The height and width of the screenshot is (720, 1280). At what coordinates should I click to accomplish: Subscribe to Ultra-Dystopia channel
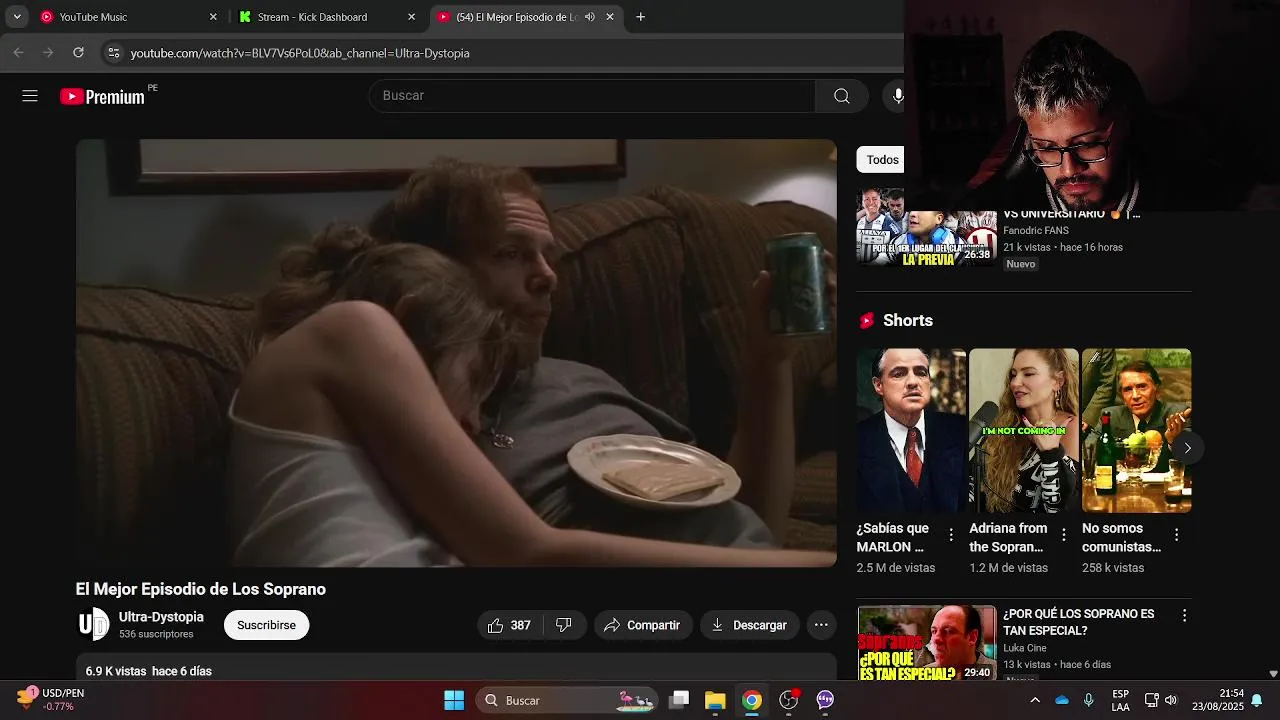[x=266, y=625]
